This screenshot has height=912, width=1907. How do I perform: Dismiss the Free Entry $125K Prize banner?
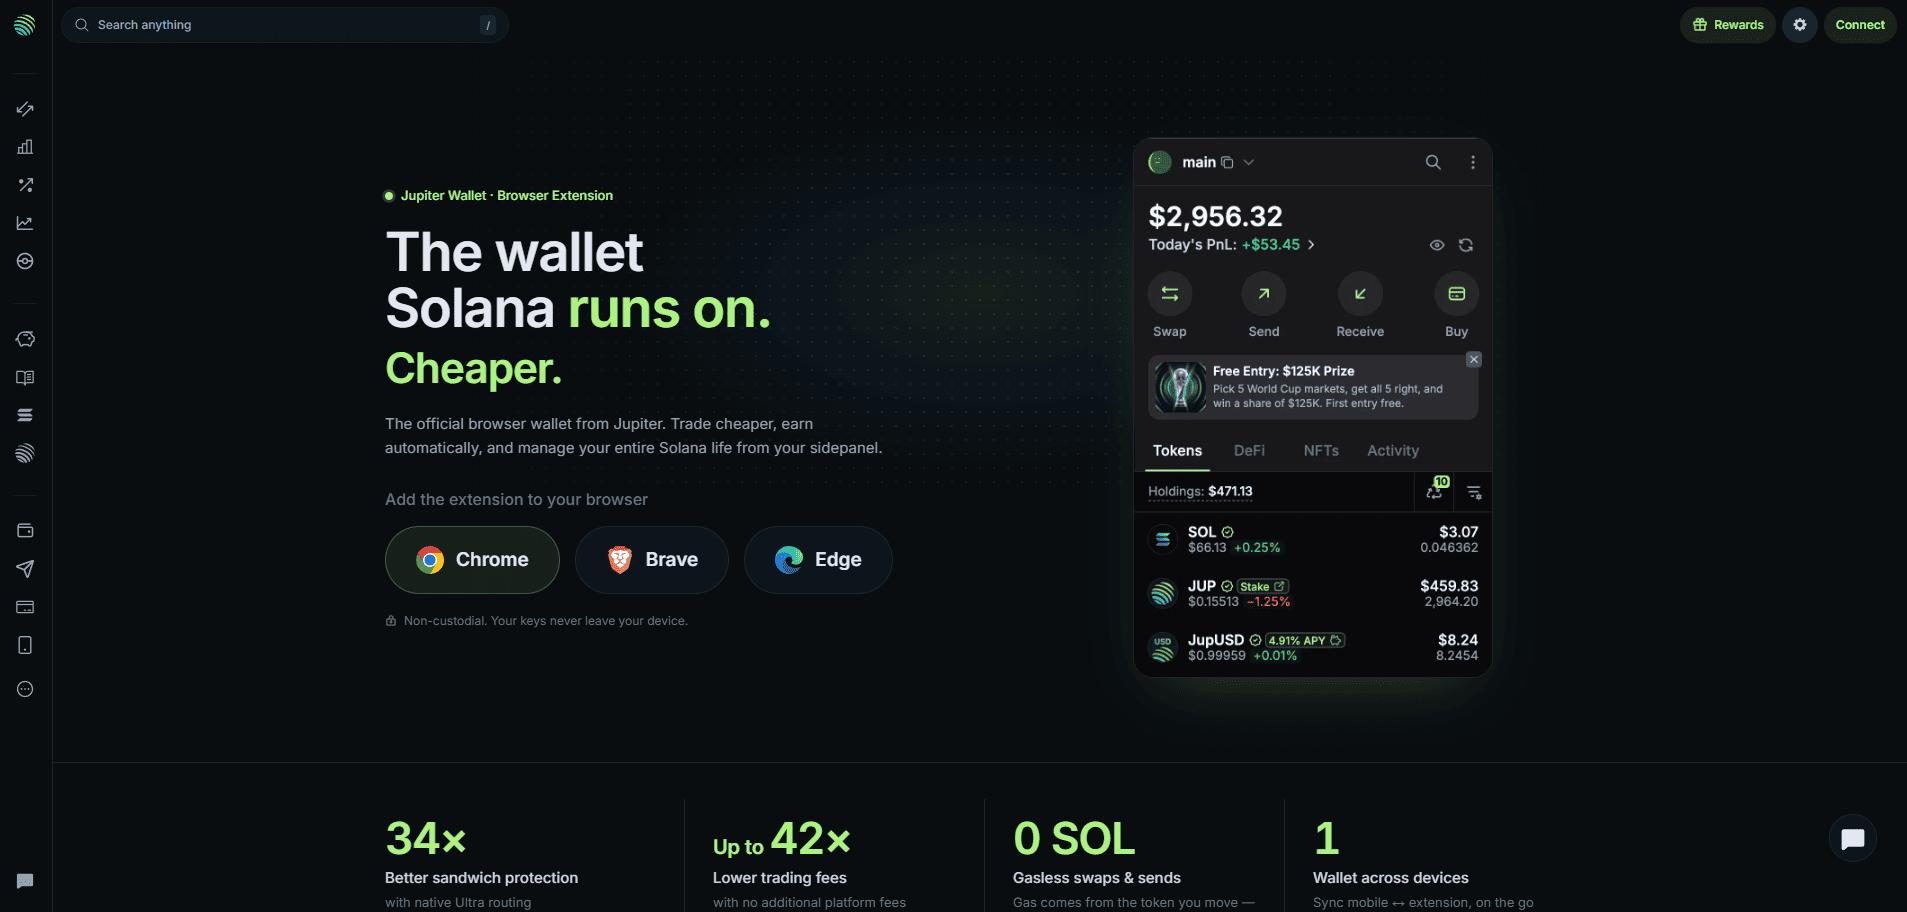1474,359
